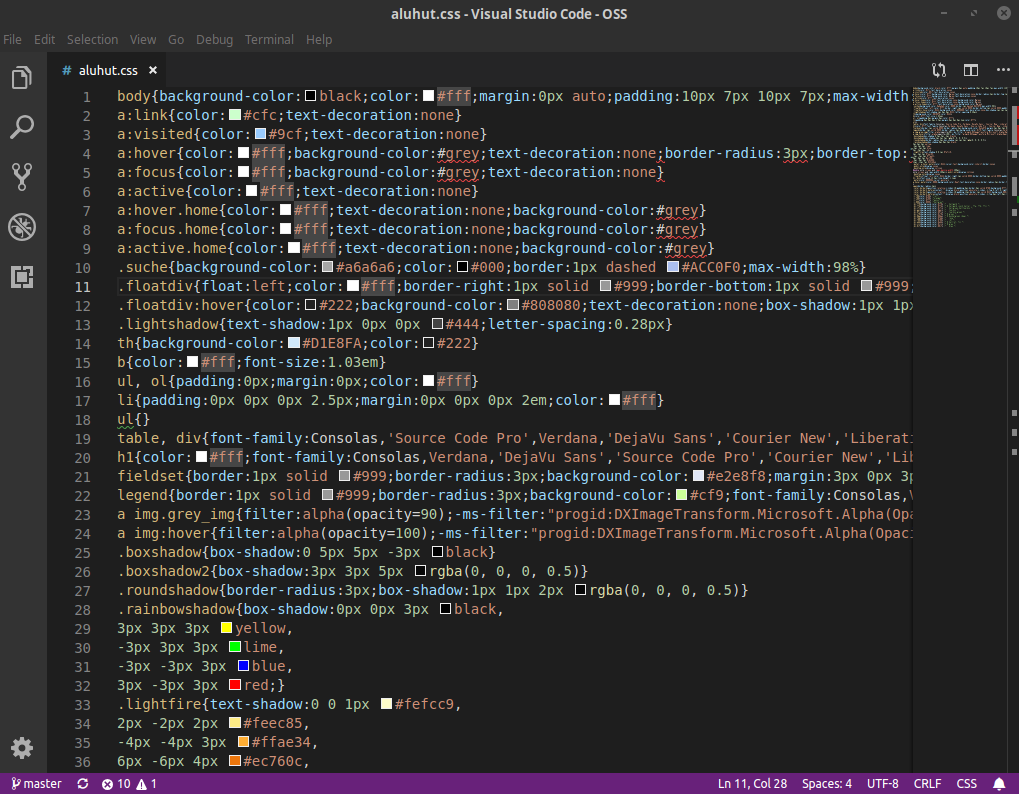Click the yellow color swatch on line 29
The width and height of the screenshot is (1019, 794).
click(x=225, y=628)
